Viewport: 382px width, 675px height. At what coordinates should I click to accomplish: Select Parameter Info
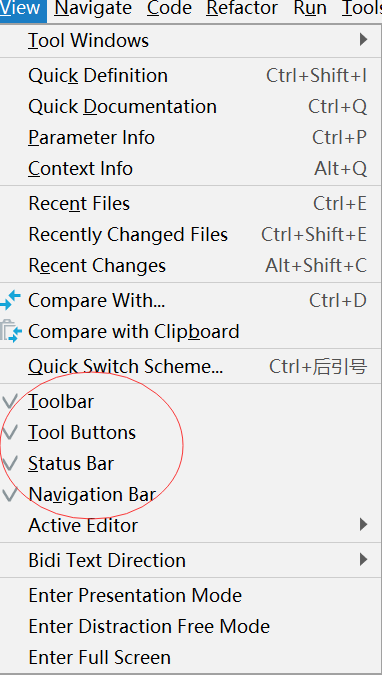pyautogui.click(x=191, y=138)
